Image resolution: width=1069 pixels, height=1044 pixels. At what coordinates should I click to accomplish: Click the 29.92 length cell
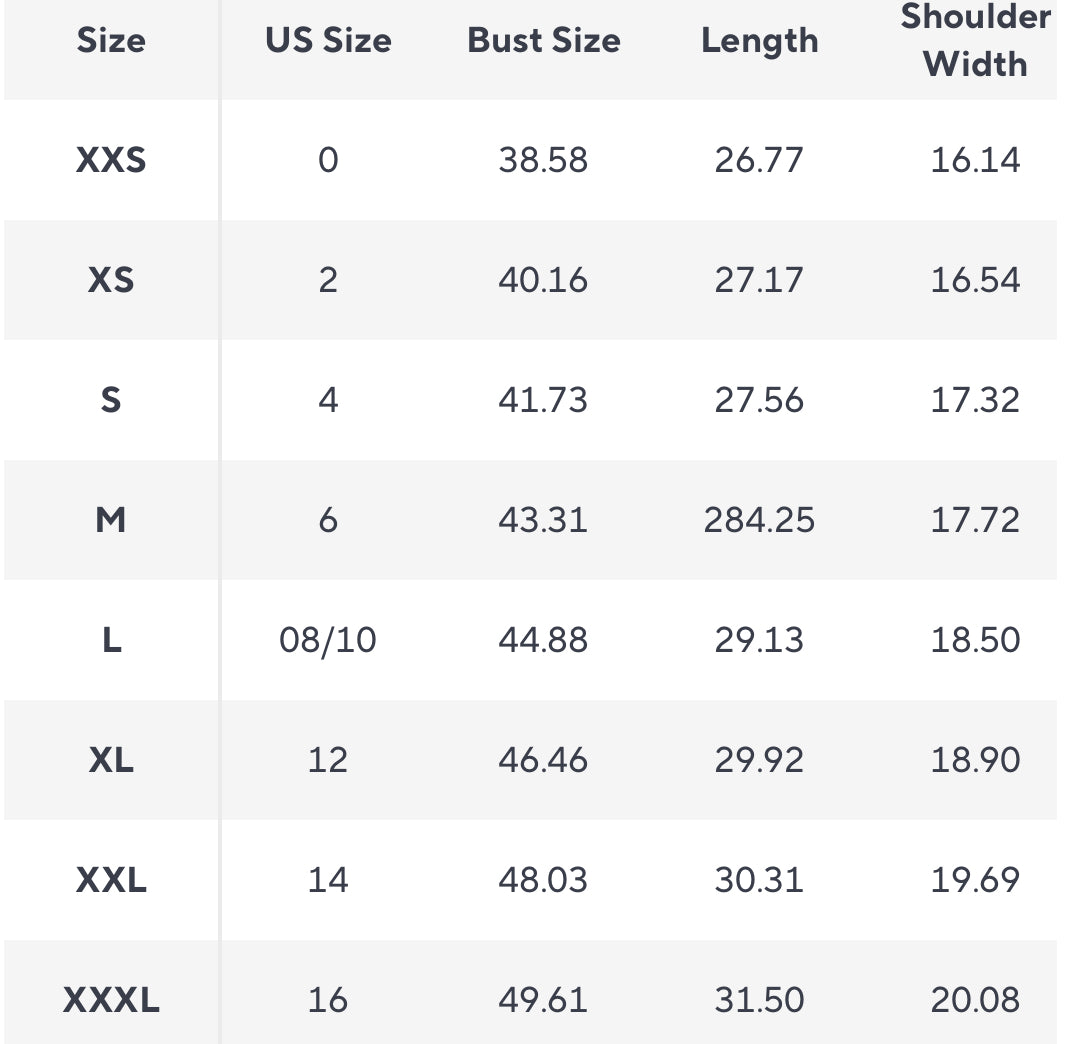pos(759,760)
